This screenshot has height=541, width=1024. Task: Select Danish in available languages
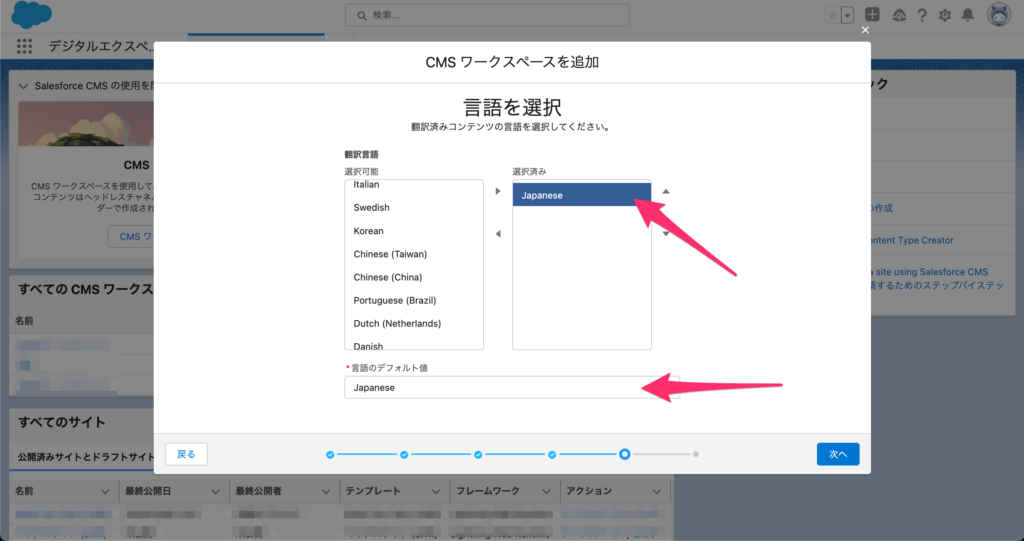(x=414, y=344)
